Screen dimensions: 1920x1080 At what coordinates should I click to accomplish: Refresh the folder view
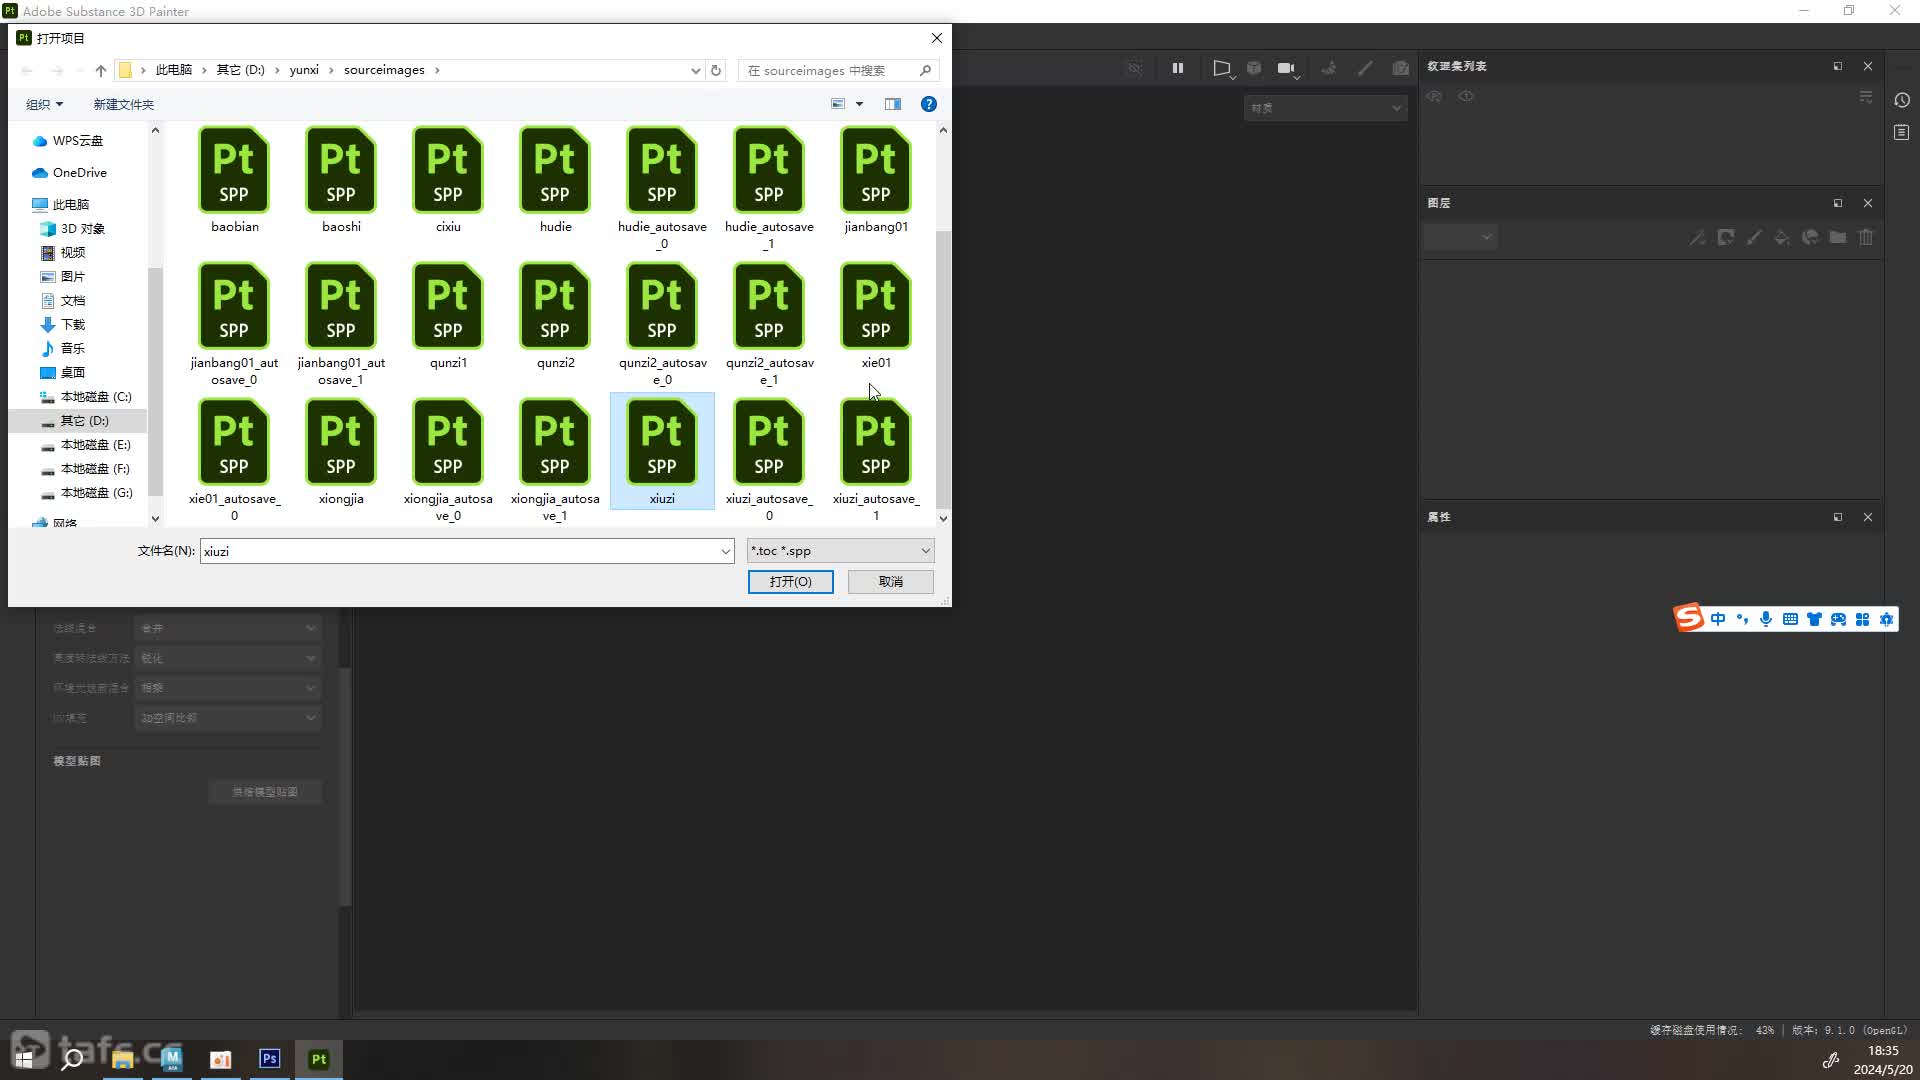tap(715, 70)
